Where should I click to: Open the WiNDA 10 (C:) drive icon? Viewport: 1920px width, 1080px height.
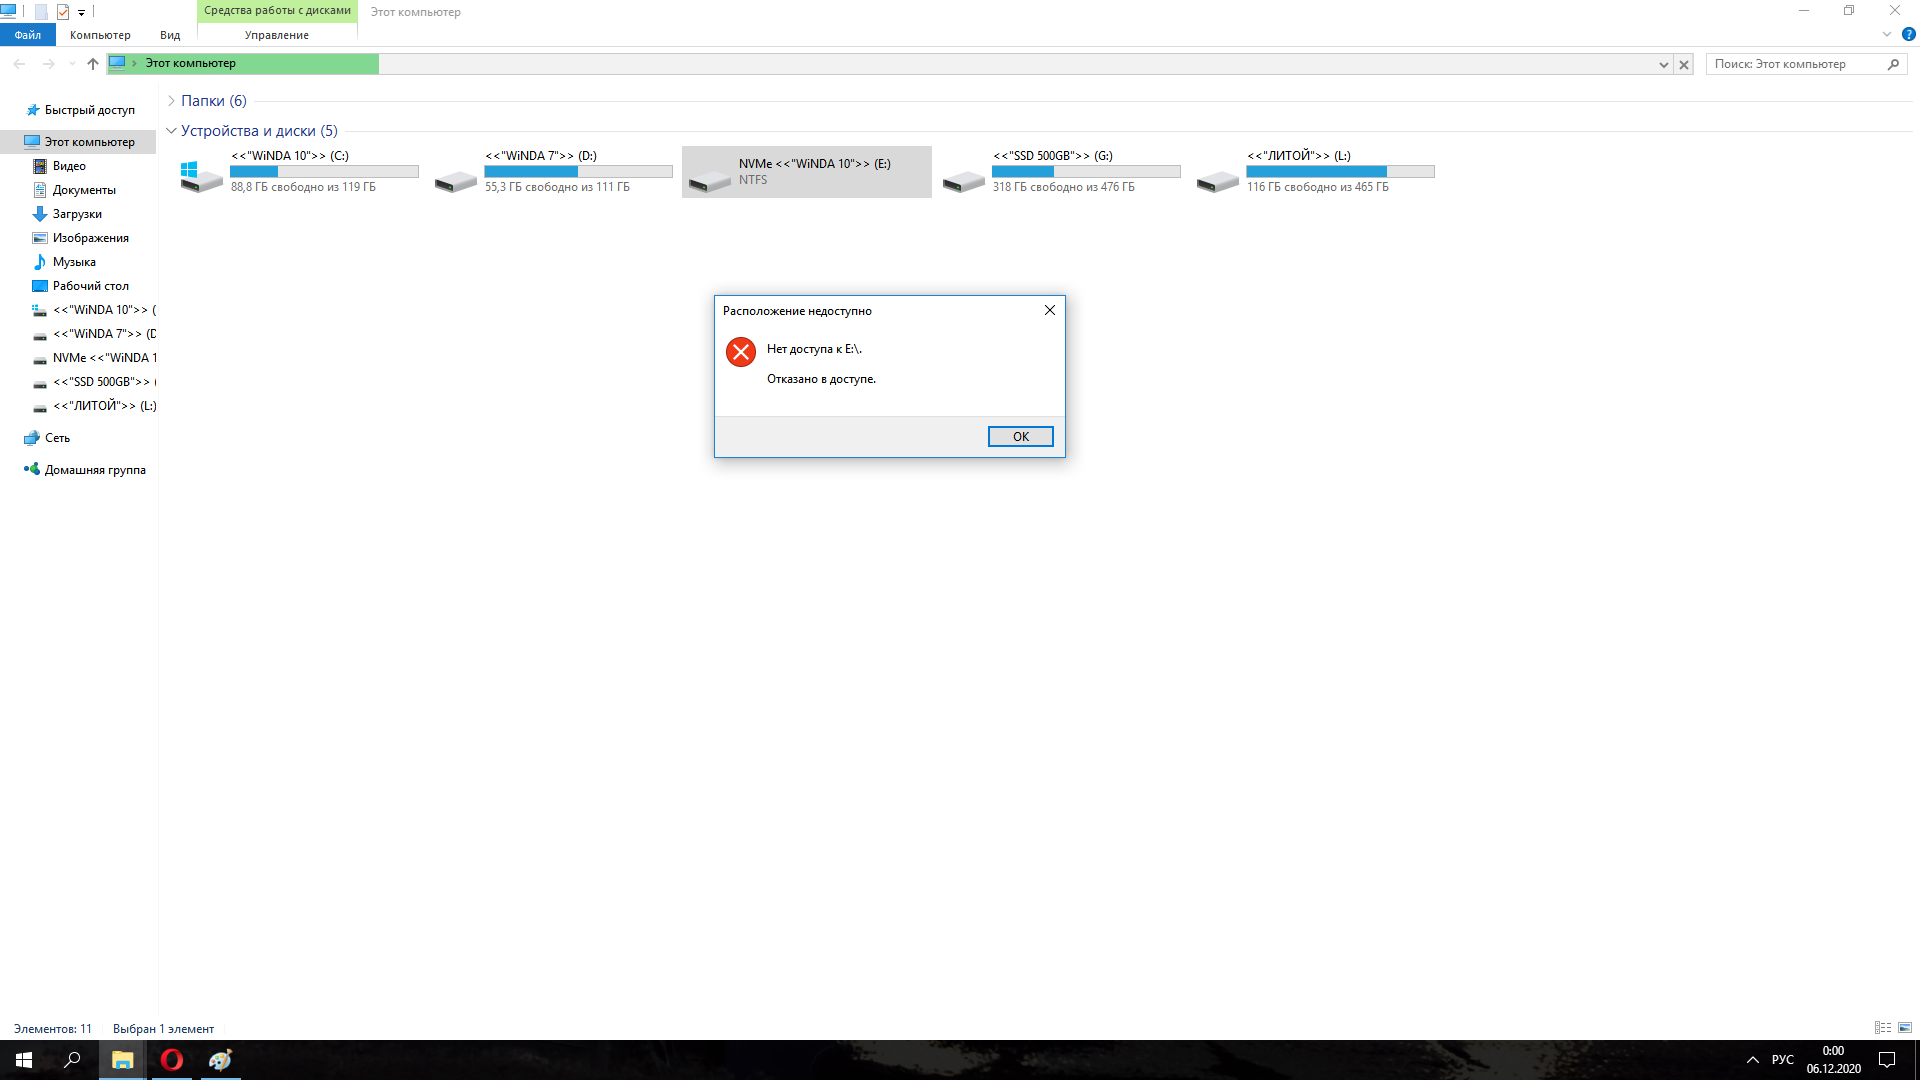coord(201,178)
